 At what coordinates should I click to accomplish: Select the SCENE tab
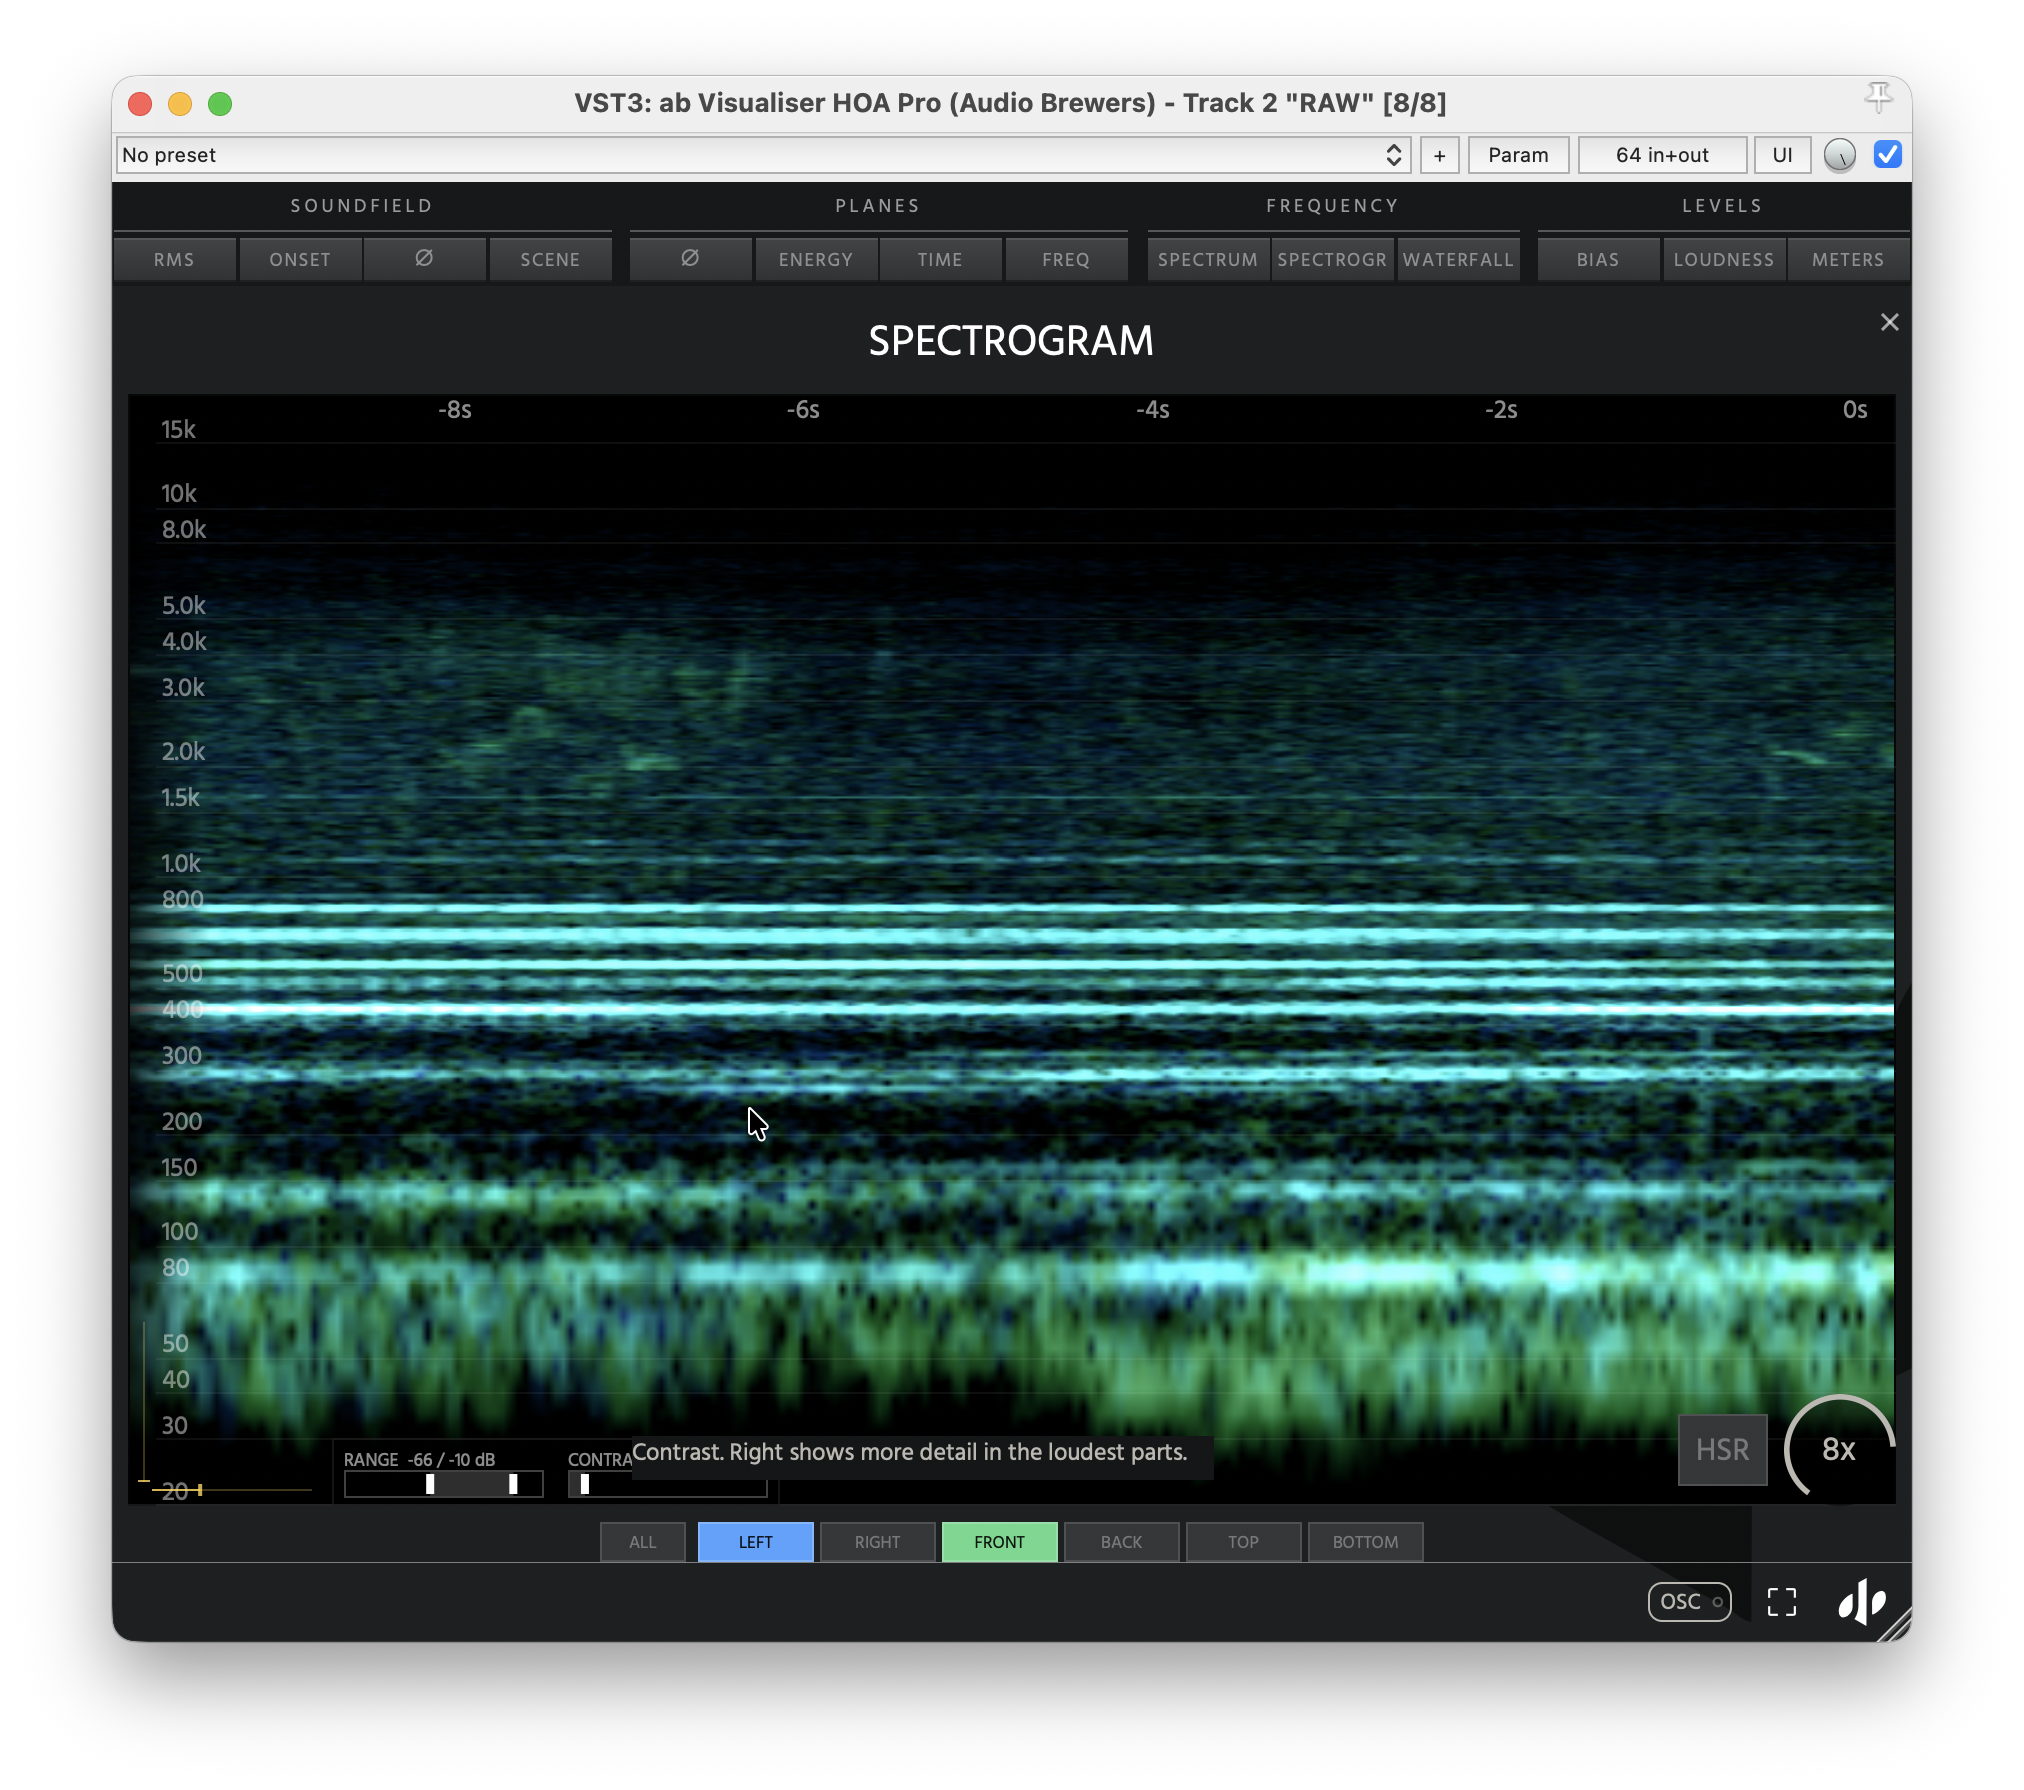click(550, 259)
